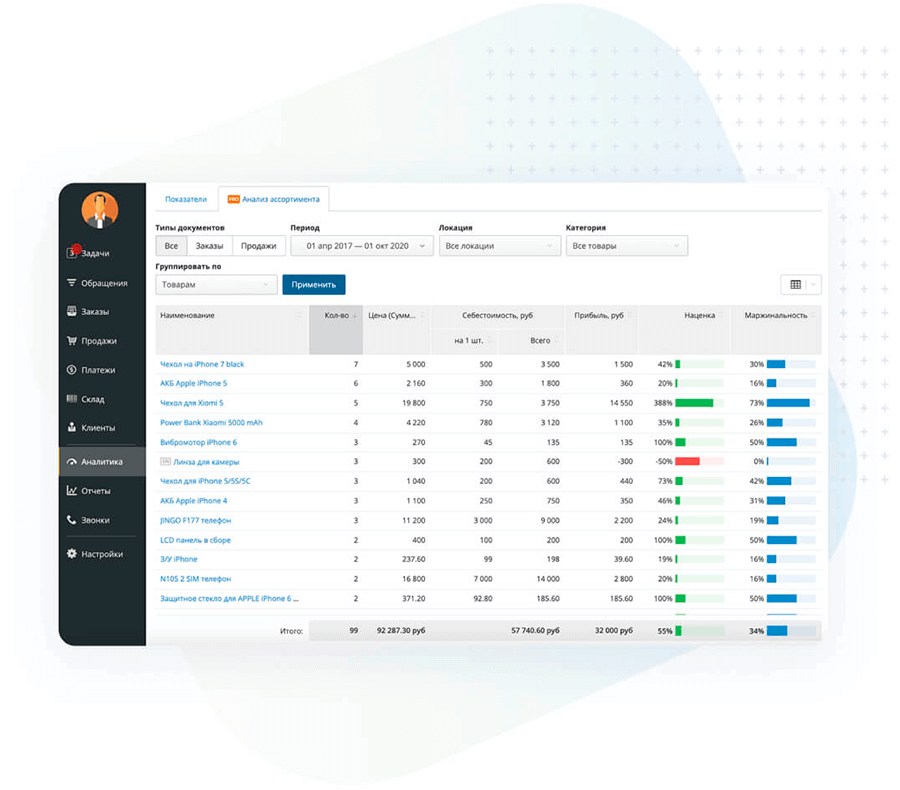Viewport: 900px width, 790px height.
Task: Open the Период date range dropdown
Action: [x=361, y=246]
